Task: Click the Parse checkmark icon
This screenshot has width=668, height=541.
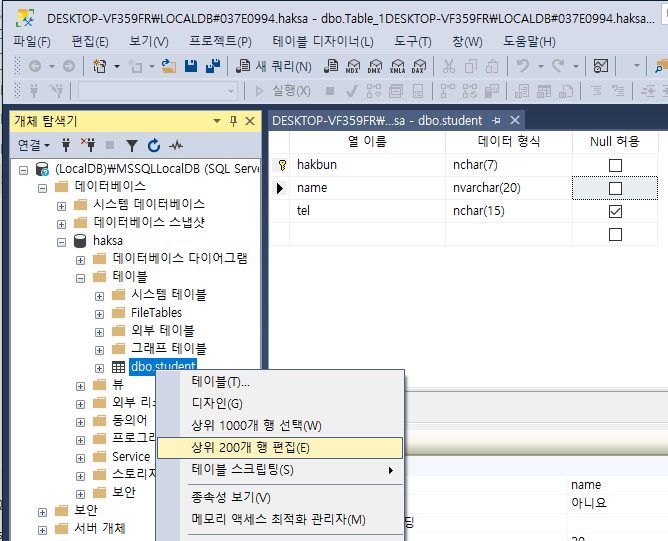Action: click(352, 91)
